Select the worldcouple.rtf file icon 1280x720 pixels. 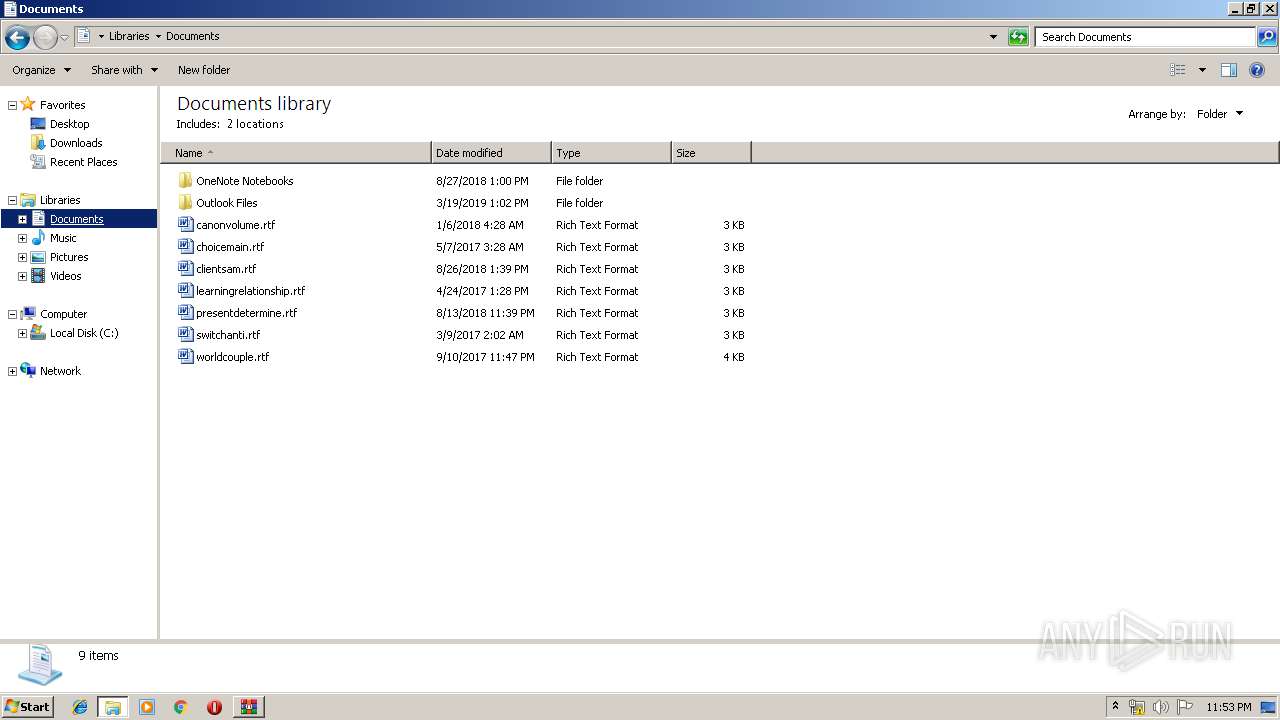pyautogui.click(x=185, y=357)
